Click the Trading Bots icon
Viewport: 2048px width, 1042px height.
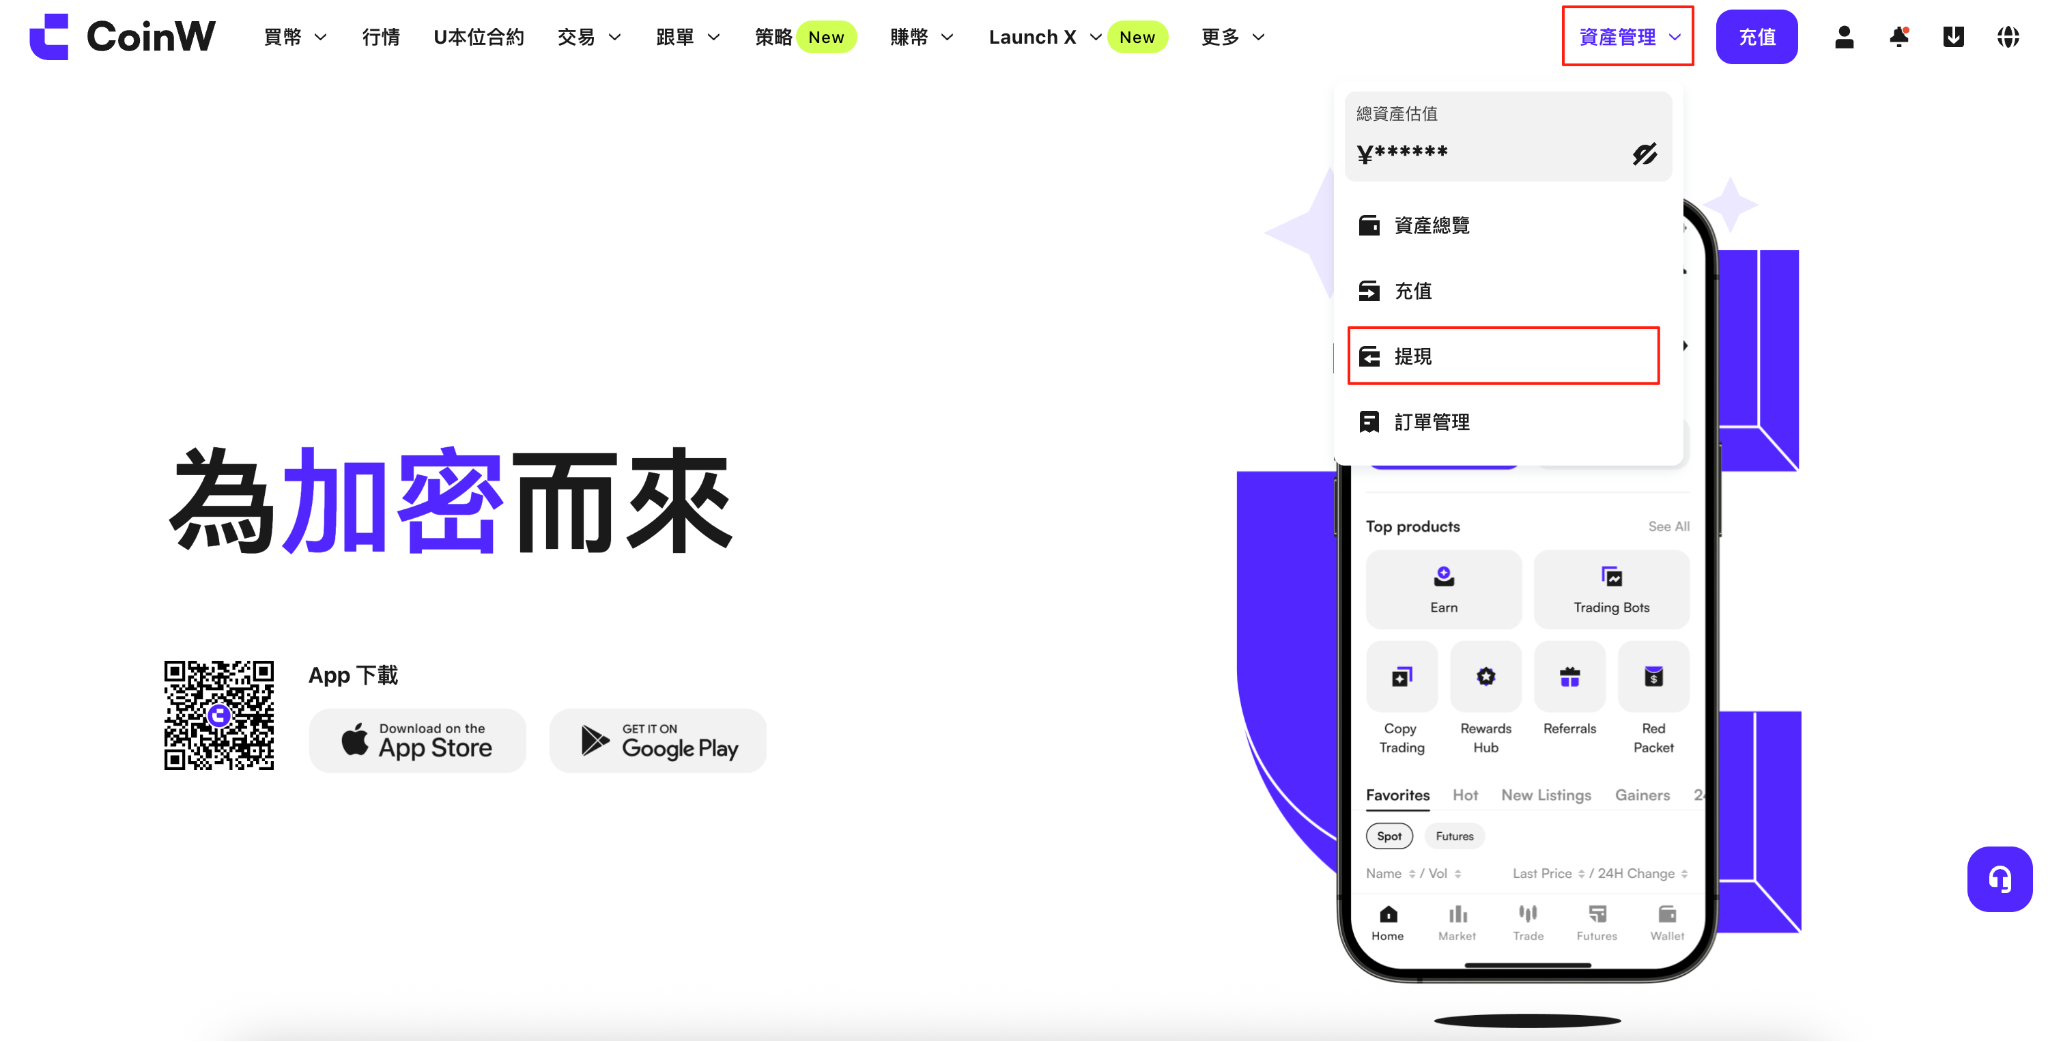[x=1612, y=577]
